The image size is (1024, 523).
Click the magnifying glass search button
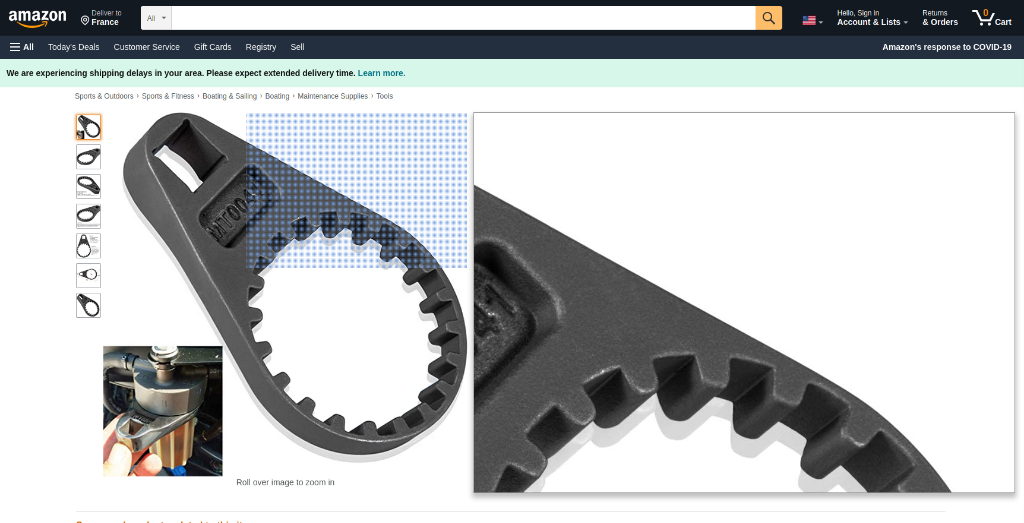(x=768, y=18)
